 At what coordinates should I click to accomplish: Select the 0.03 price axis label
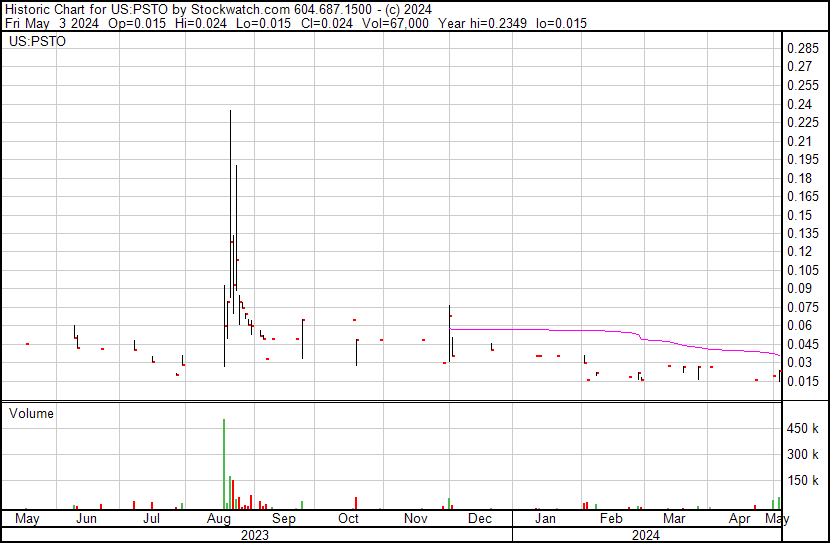pos(799,362)
